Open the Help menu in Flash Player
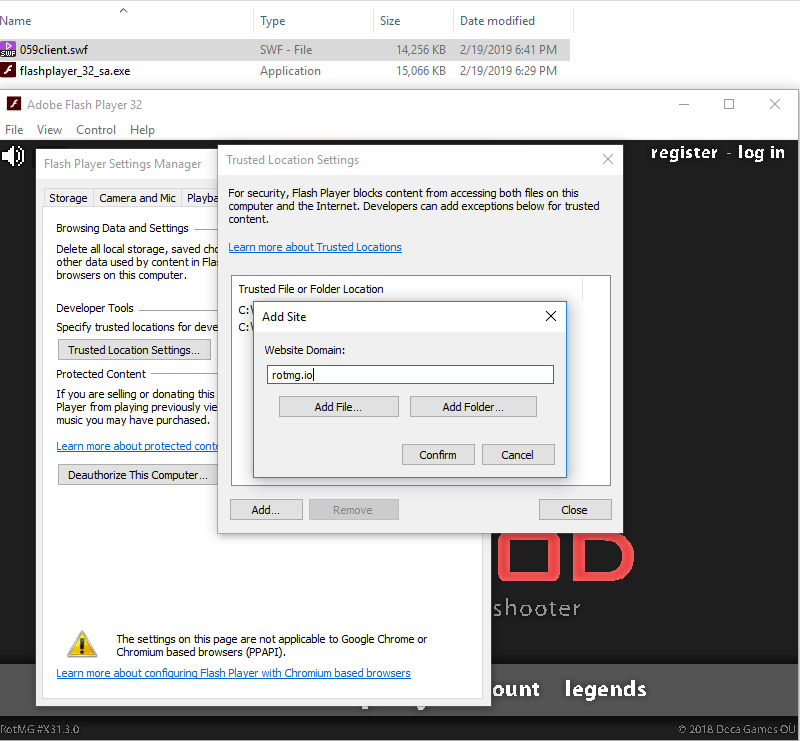The width and height of the screenshot is (800, 741). 142,130
